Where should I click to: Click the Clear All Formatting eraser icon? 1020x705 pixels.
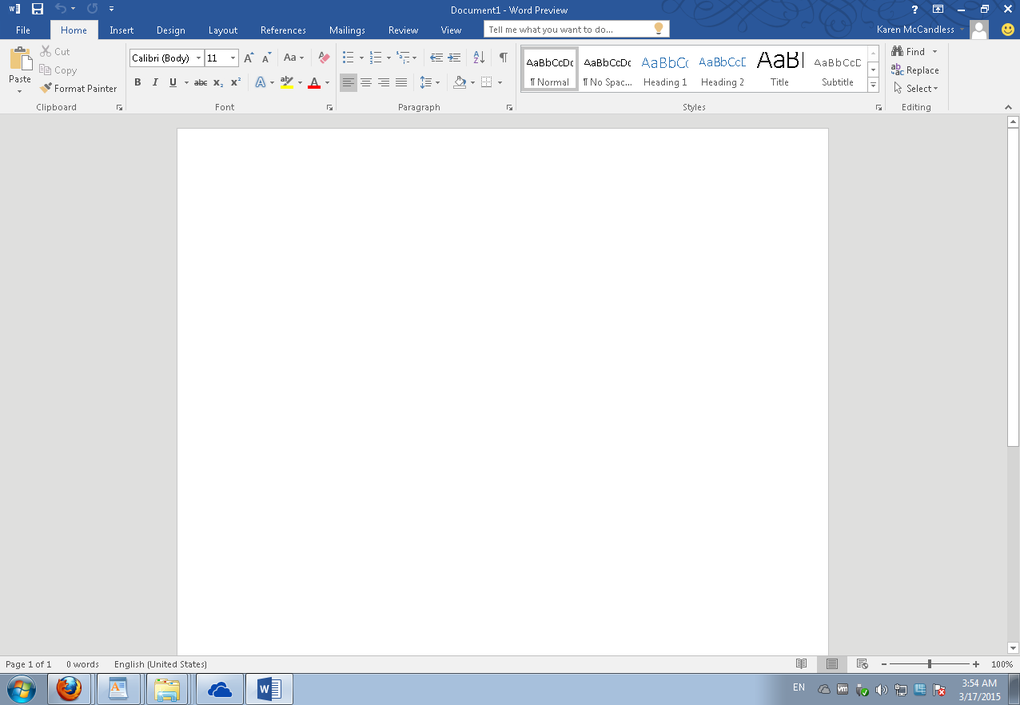[323, 58]
